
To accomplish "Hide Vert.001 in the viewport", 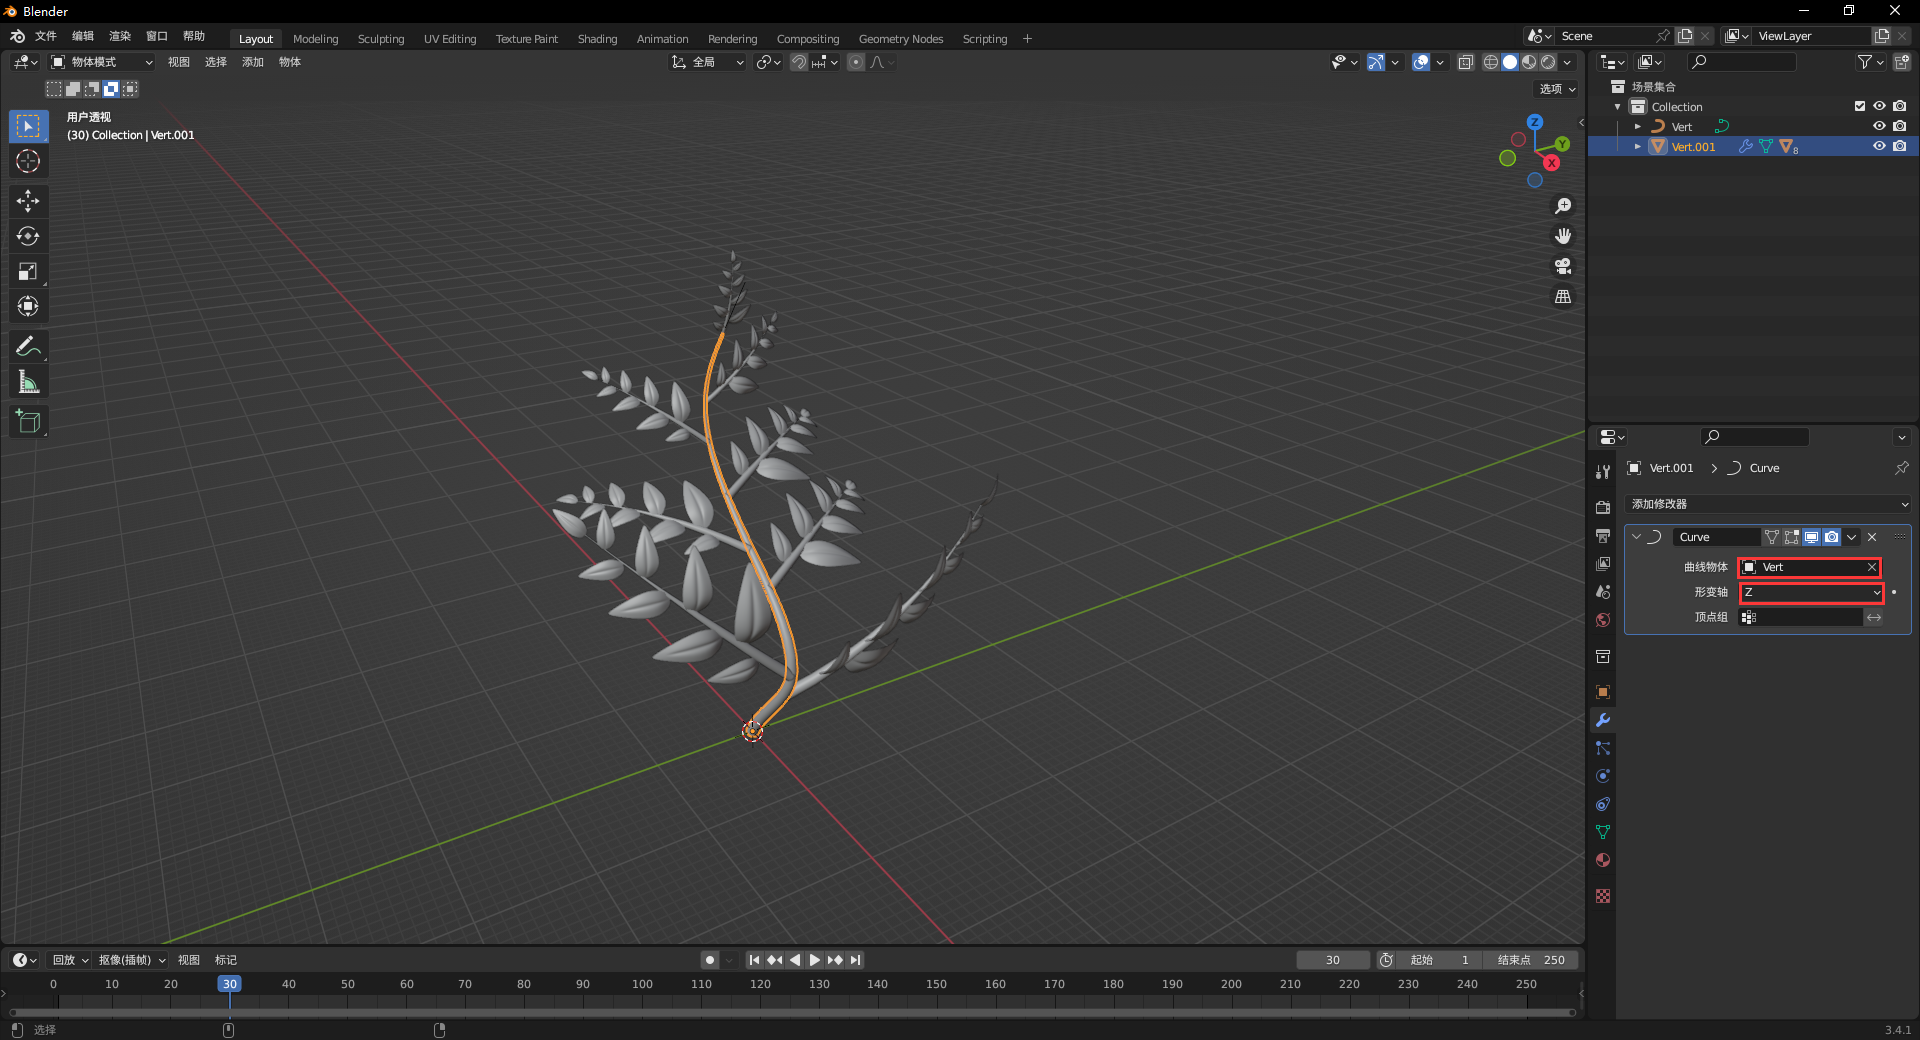I will tap(1879, 146).
